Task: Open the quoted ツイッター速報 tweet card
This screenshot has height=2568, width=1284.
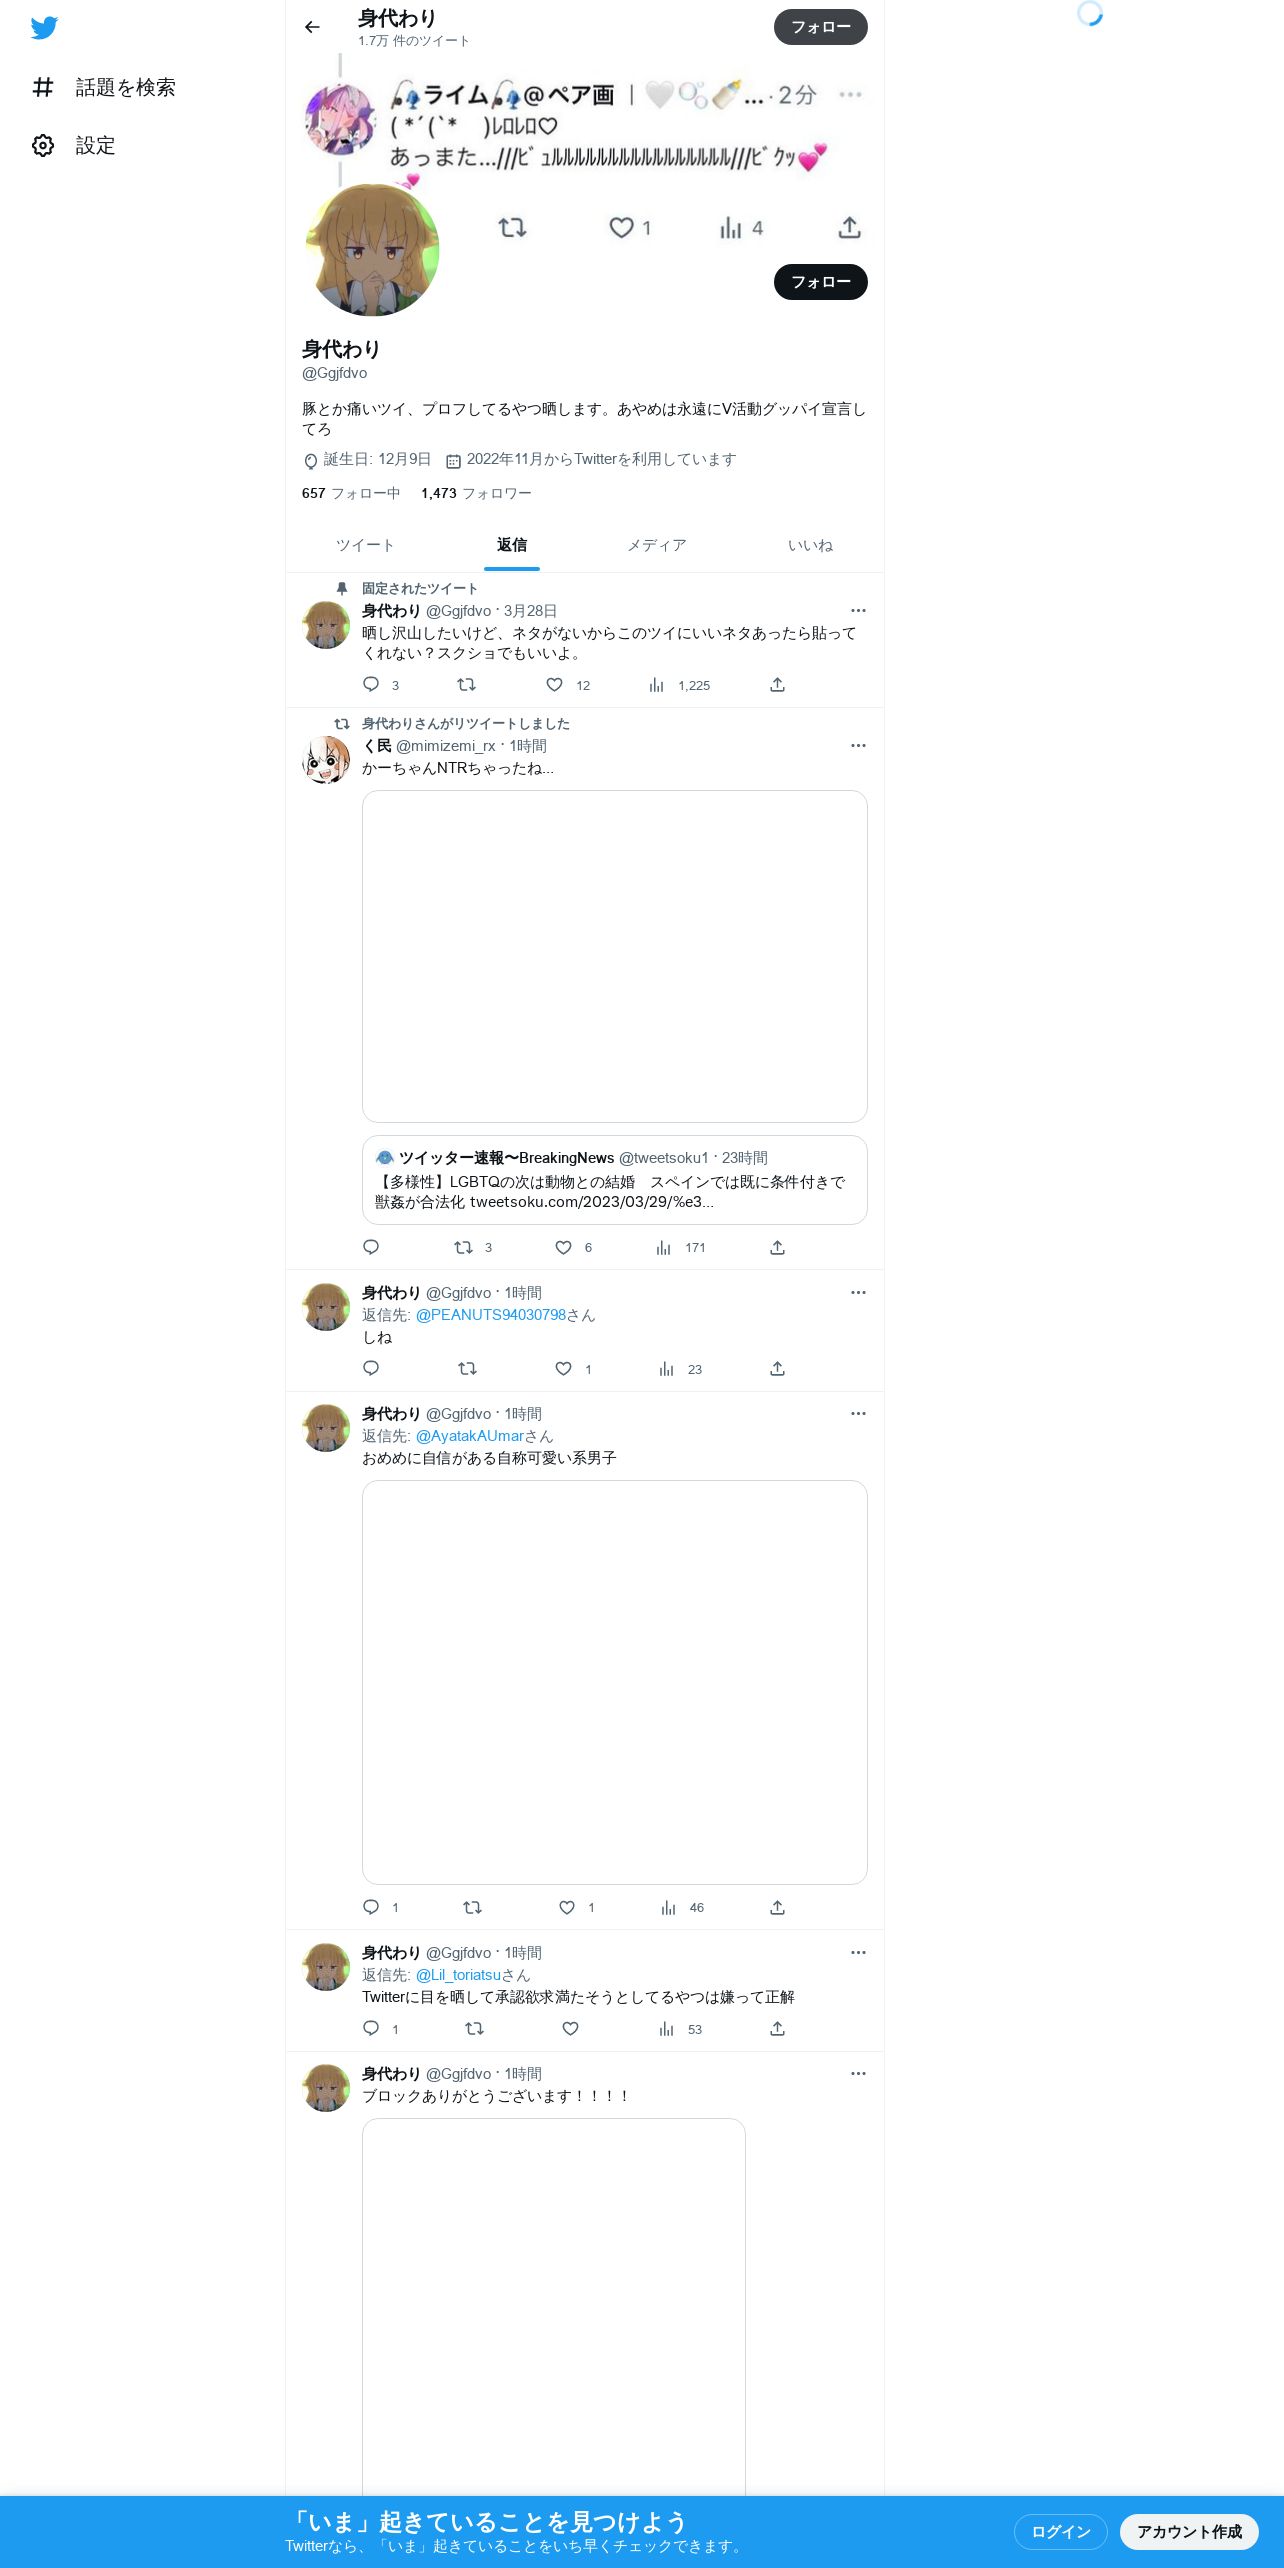Action: (x=615, y=1180)
